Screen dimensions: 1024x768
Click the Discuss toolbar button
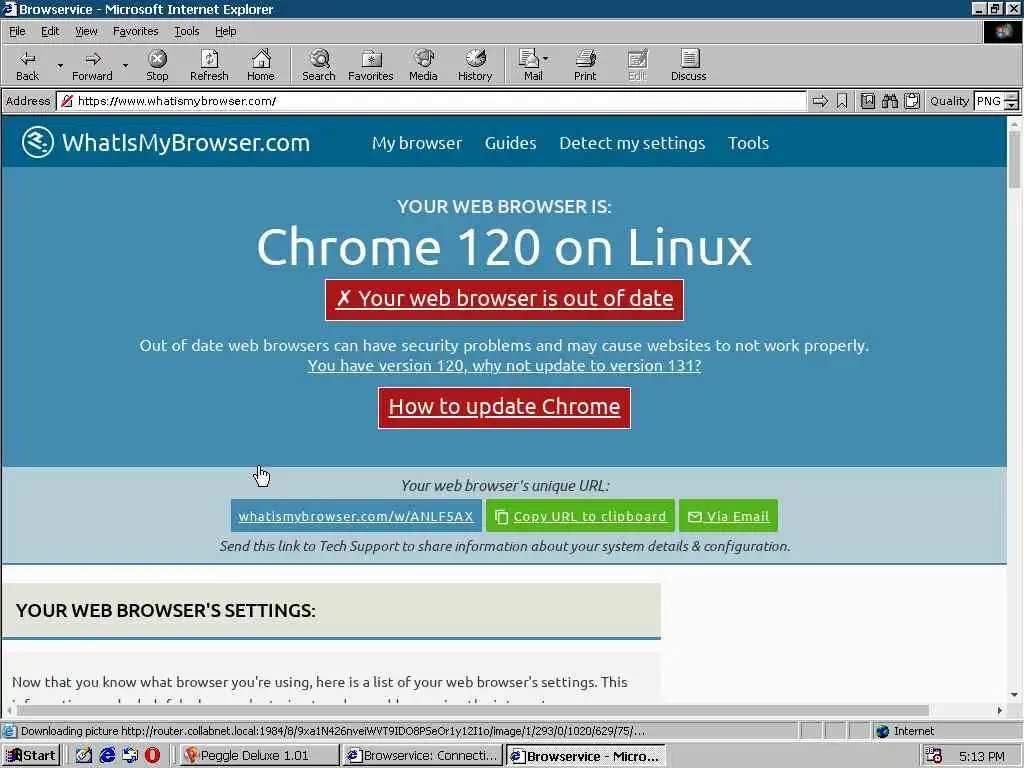[688, 65]
